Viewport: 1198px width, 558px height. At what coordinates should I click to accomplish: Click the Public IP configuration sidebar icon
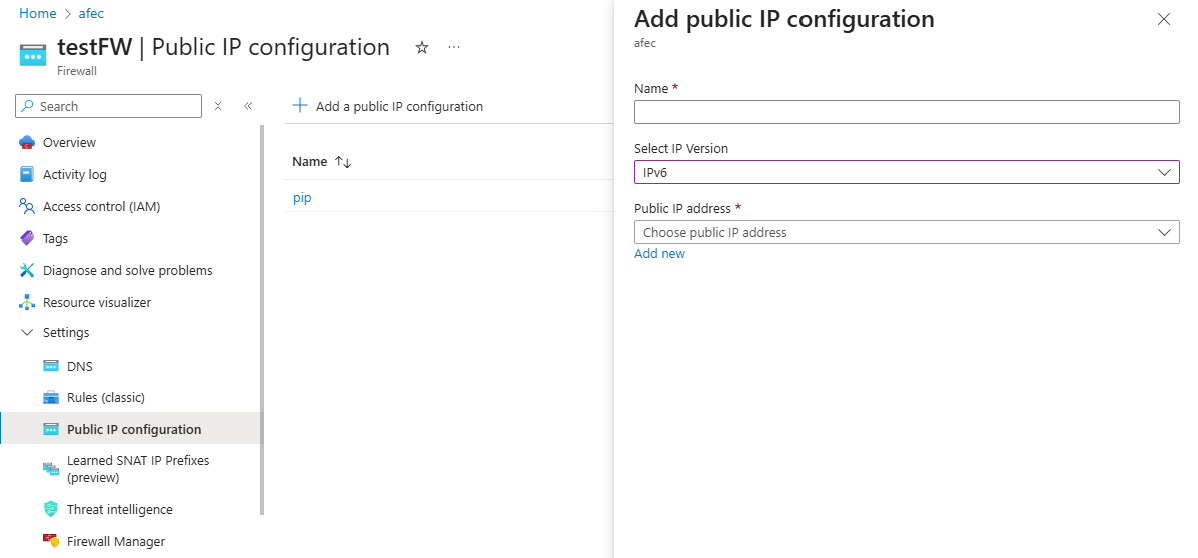point(51,430)
